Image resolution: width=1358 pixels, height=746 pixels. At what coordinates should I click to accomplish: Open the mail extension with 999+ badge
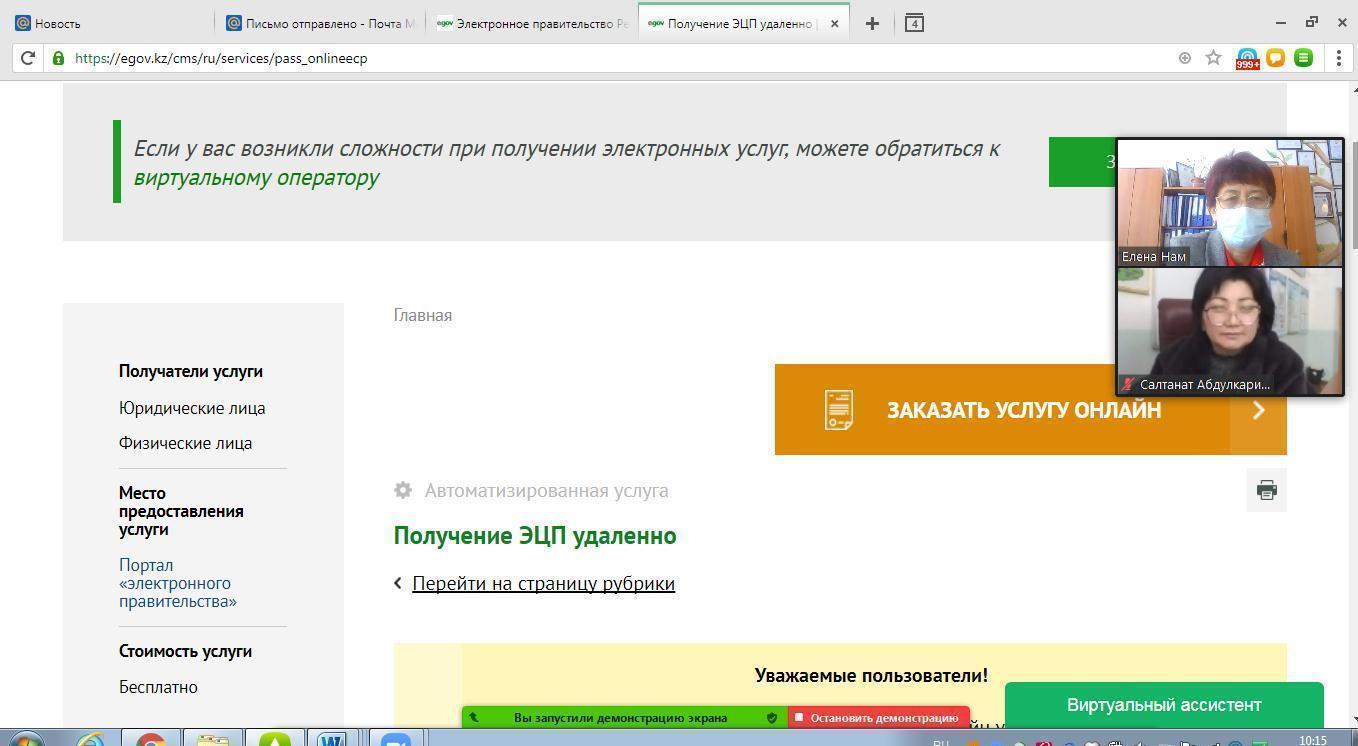click(1247, 58)
